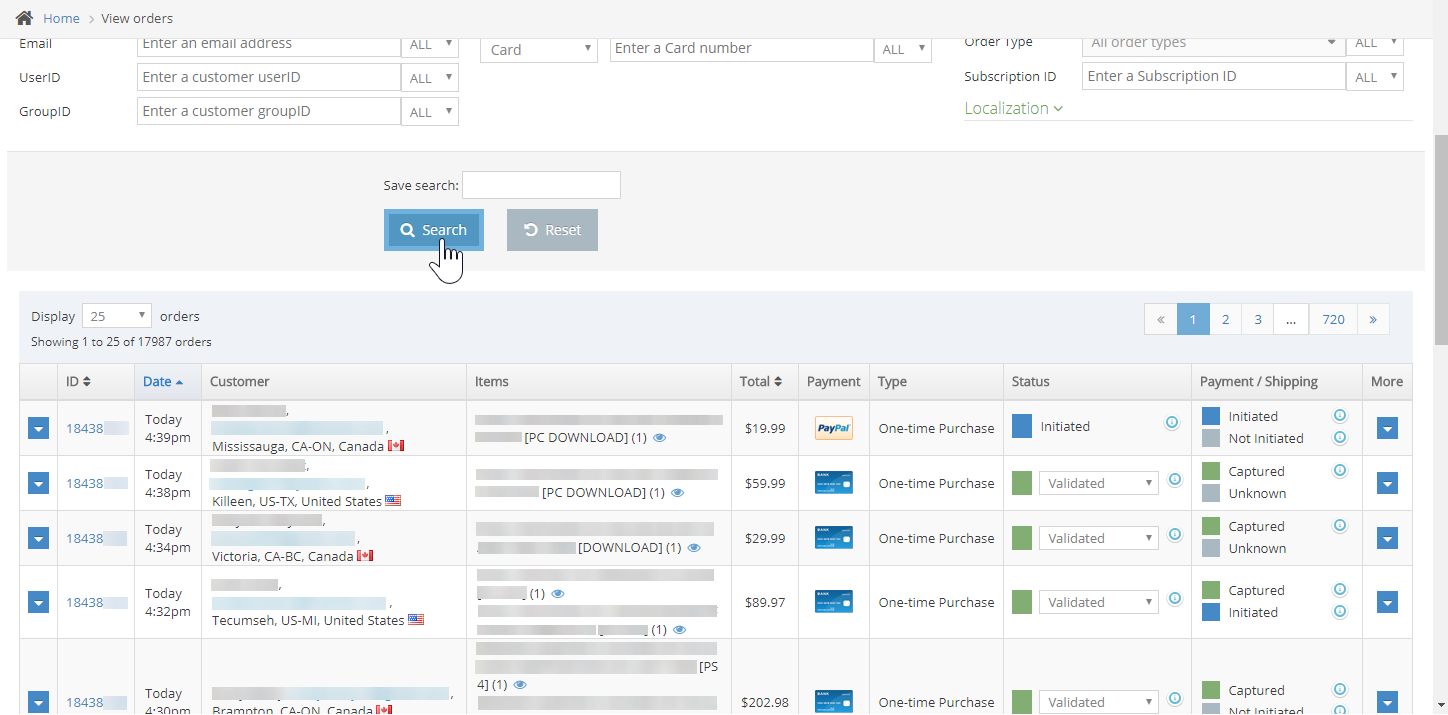The height and width of the screenshot is (715, 1448).
Task: Go to page 2 of orders
Action: (x=1225, y=319)
